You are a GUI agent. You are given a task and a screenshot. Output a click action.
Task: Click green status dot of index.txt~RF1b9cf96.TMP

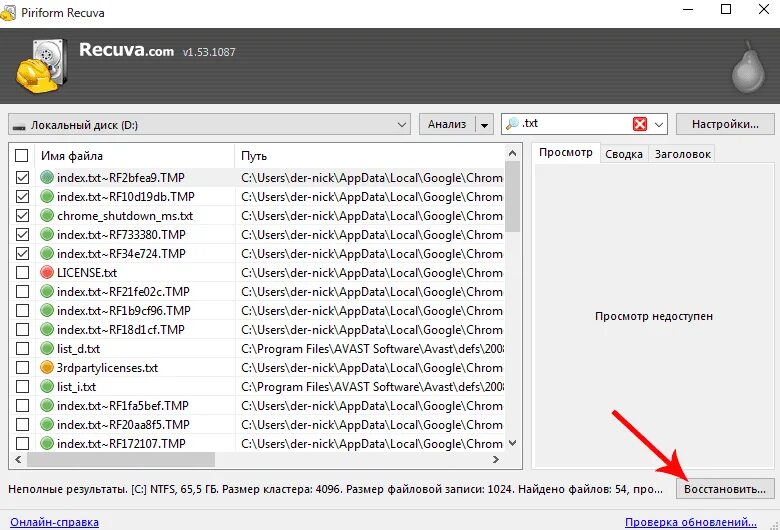pos(47,311)
